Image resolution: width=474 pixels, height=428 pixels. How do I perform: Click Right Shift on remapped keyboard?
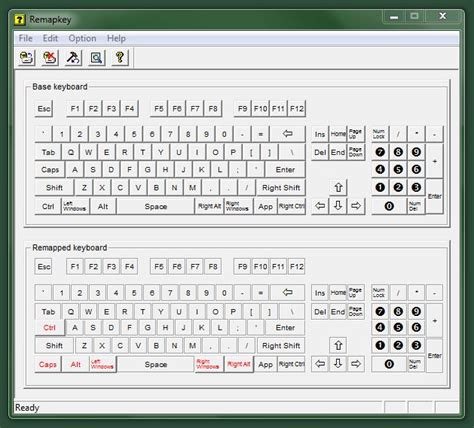(x=281, y=346)
